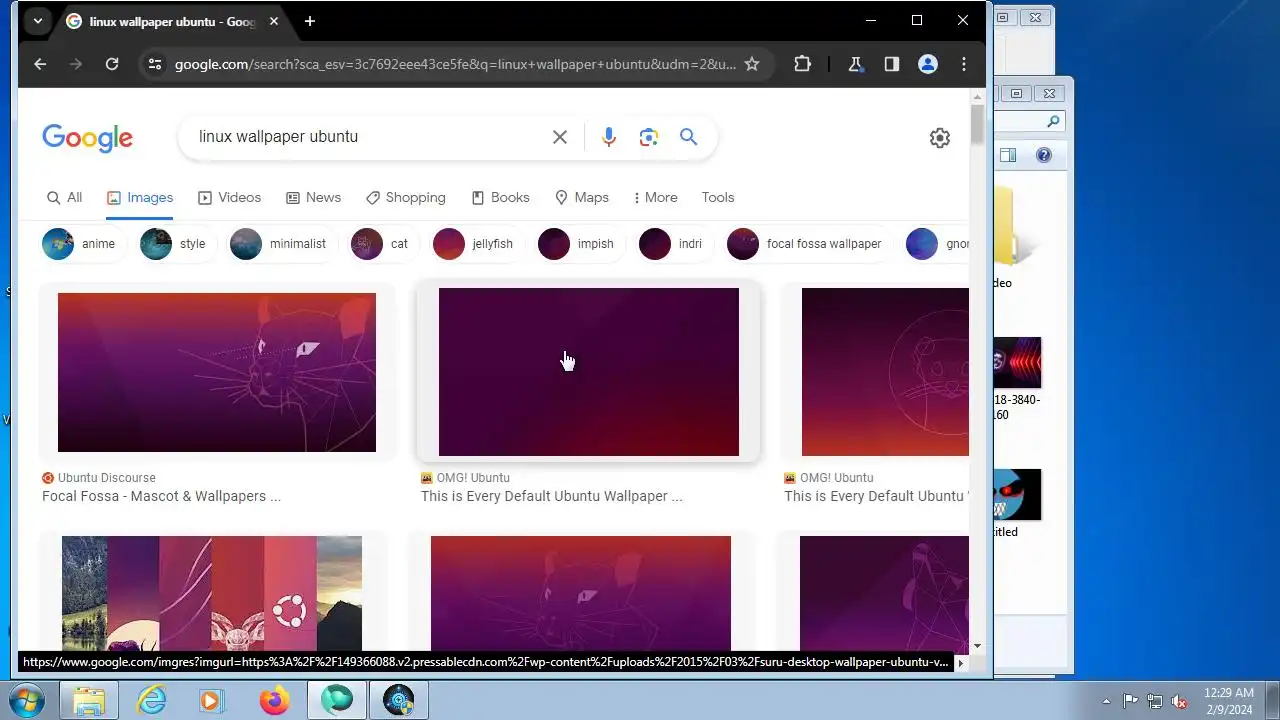Filter by focal fossa wallpaper chip

(x=810, y=244)
